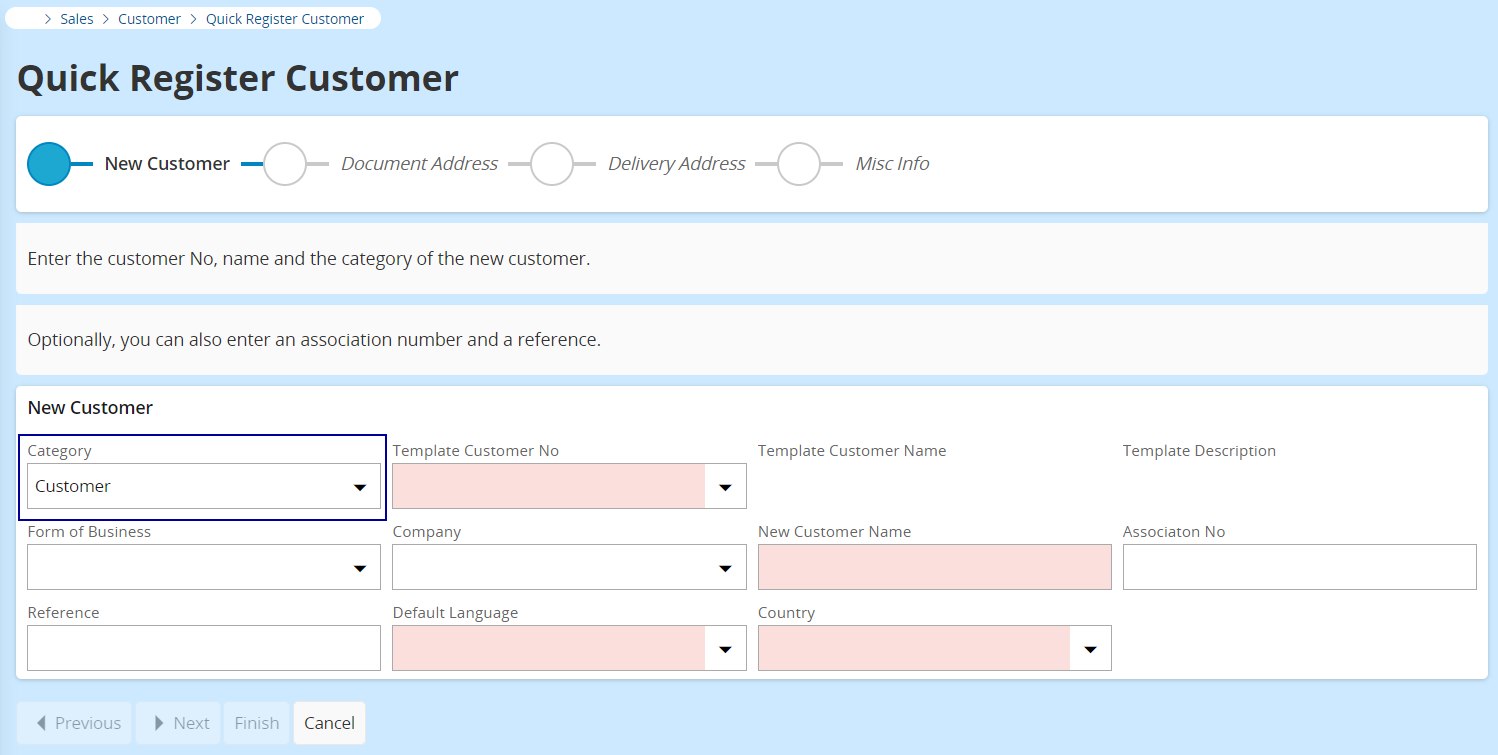Click the New Customer step circle

(x=49, y=164)
